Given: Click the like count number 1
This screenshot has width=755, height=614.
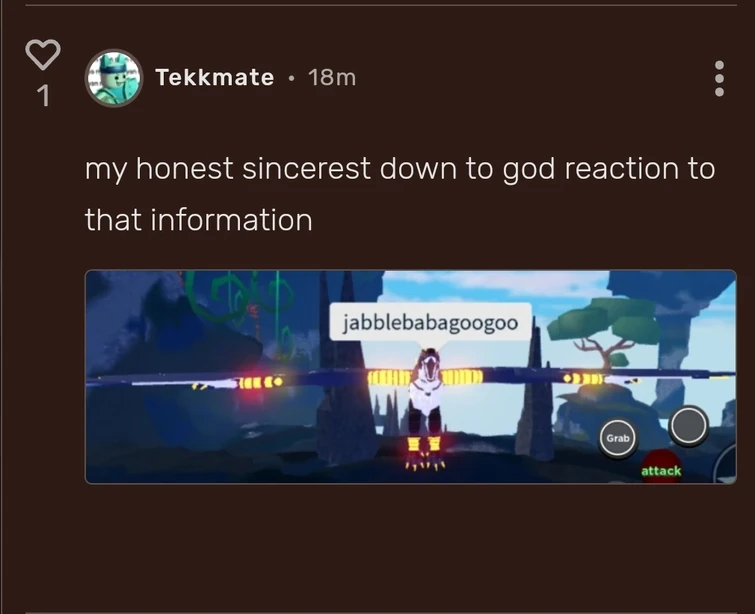Looking at the screenshot, I should pyautogui.click(x=43, y=96).
